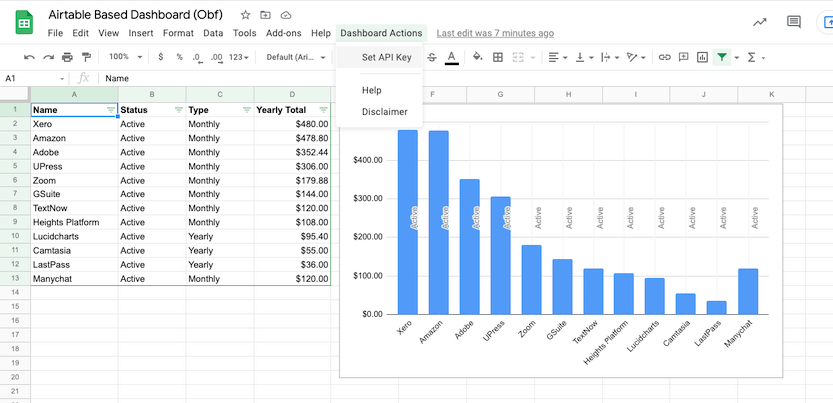Viewport: 833px width, 403px height.
Task: Open horizontal align options
Action: coord(558,57)
